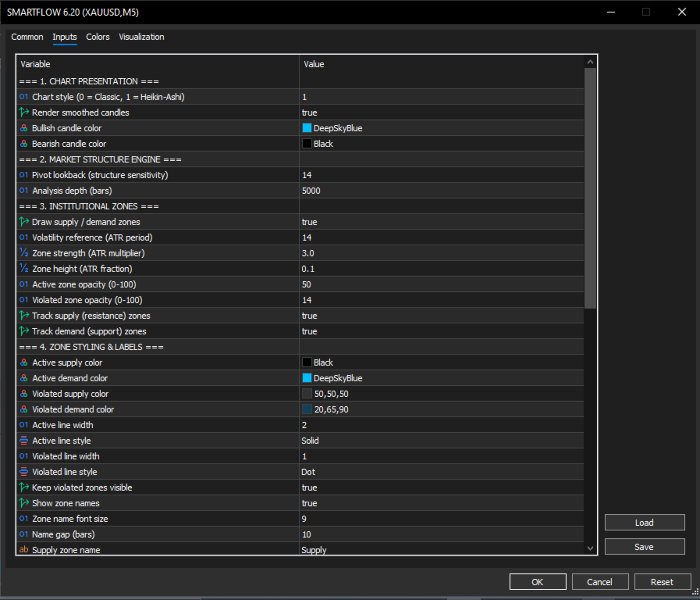Toggle the Render smoothed candles true value

click(441, 112)
